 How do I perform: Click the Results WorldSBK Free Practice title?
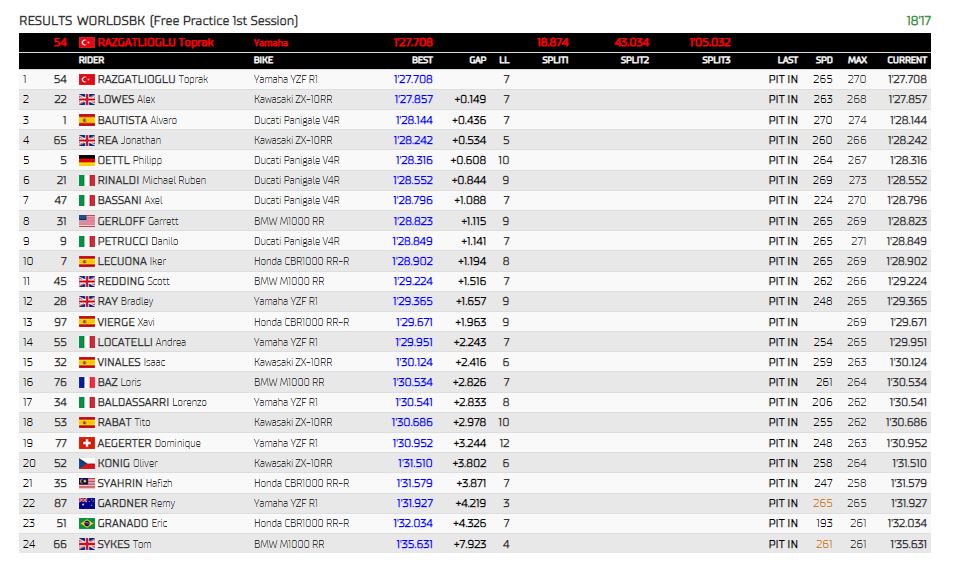point(158,20)
